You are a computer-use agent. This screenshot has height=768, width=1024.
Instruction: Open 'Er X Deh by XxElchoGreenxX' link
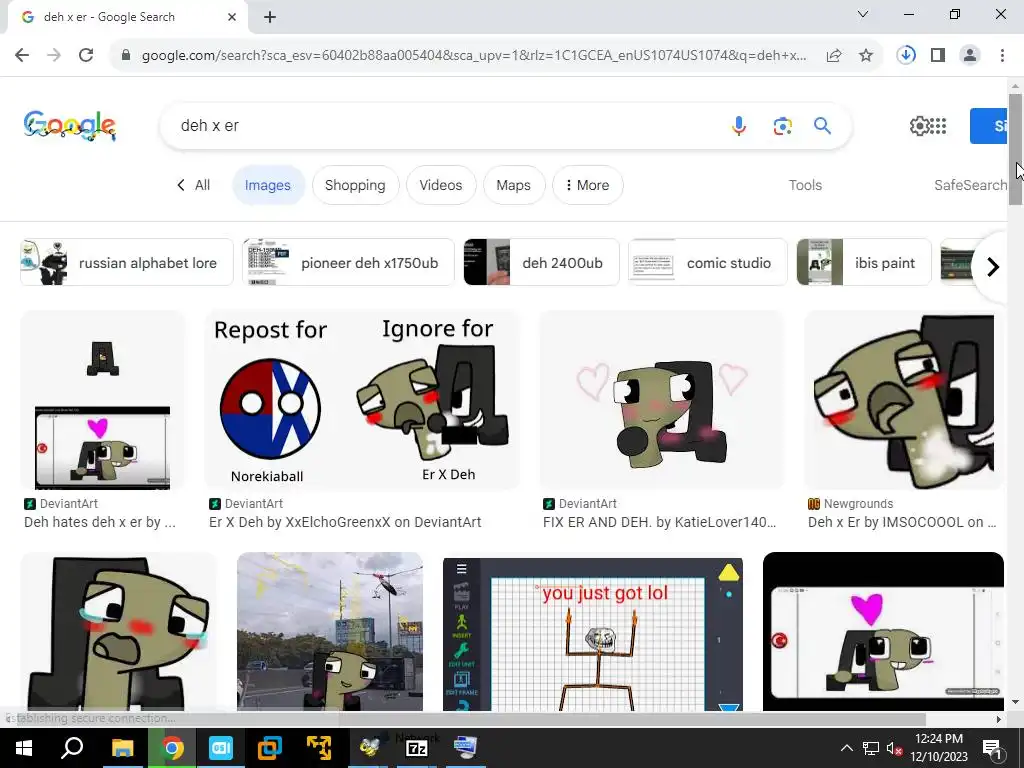[345, 522]
